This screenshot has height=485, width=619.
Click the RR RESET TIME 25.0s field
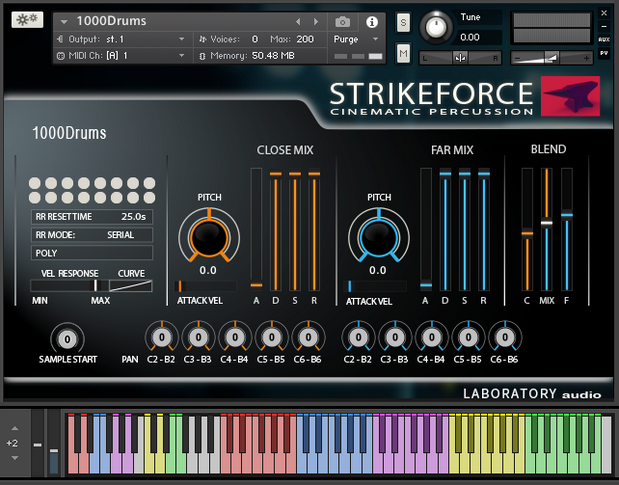pyautogui.click(x=92, y=217)
